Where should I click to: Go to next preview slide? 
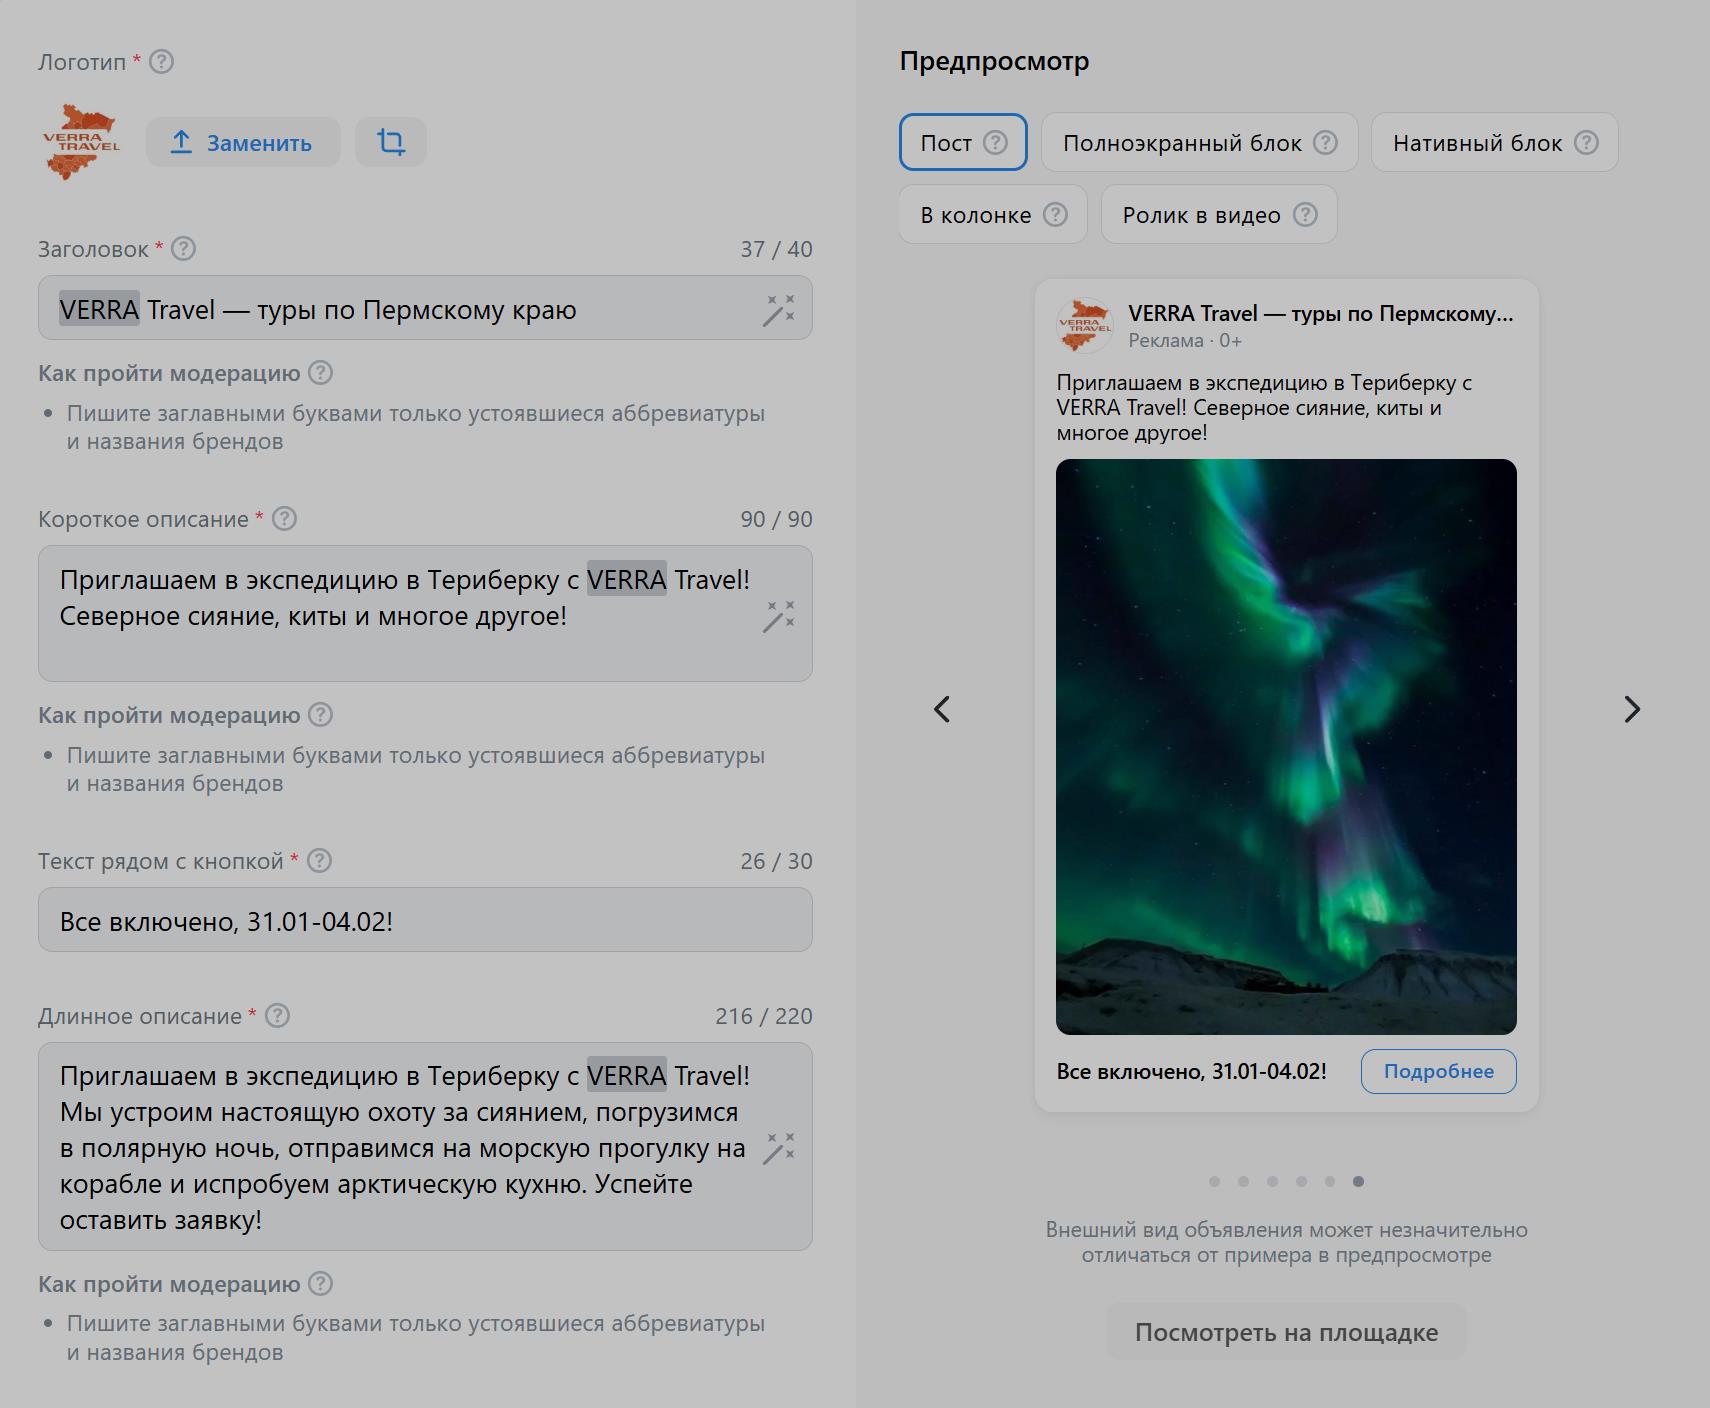pyautogui.click(x=1632, y=709)
